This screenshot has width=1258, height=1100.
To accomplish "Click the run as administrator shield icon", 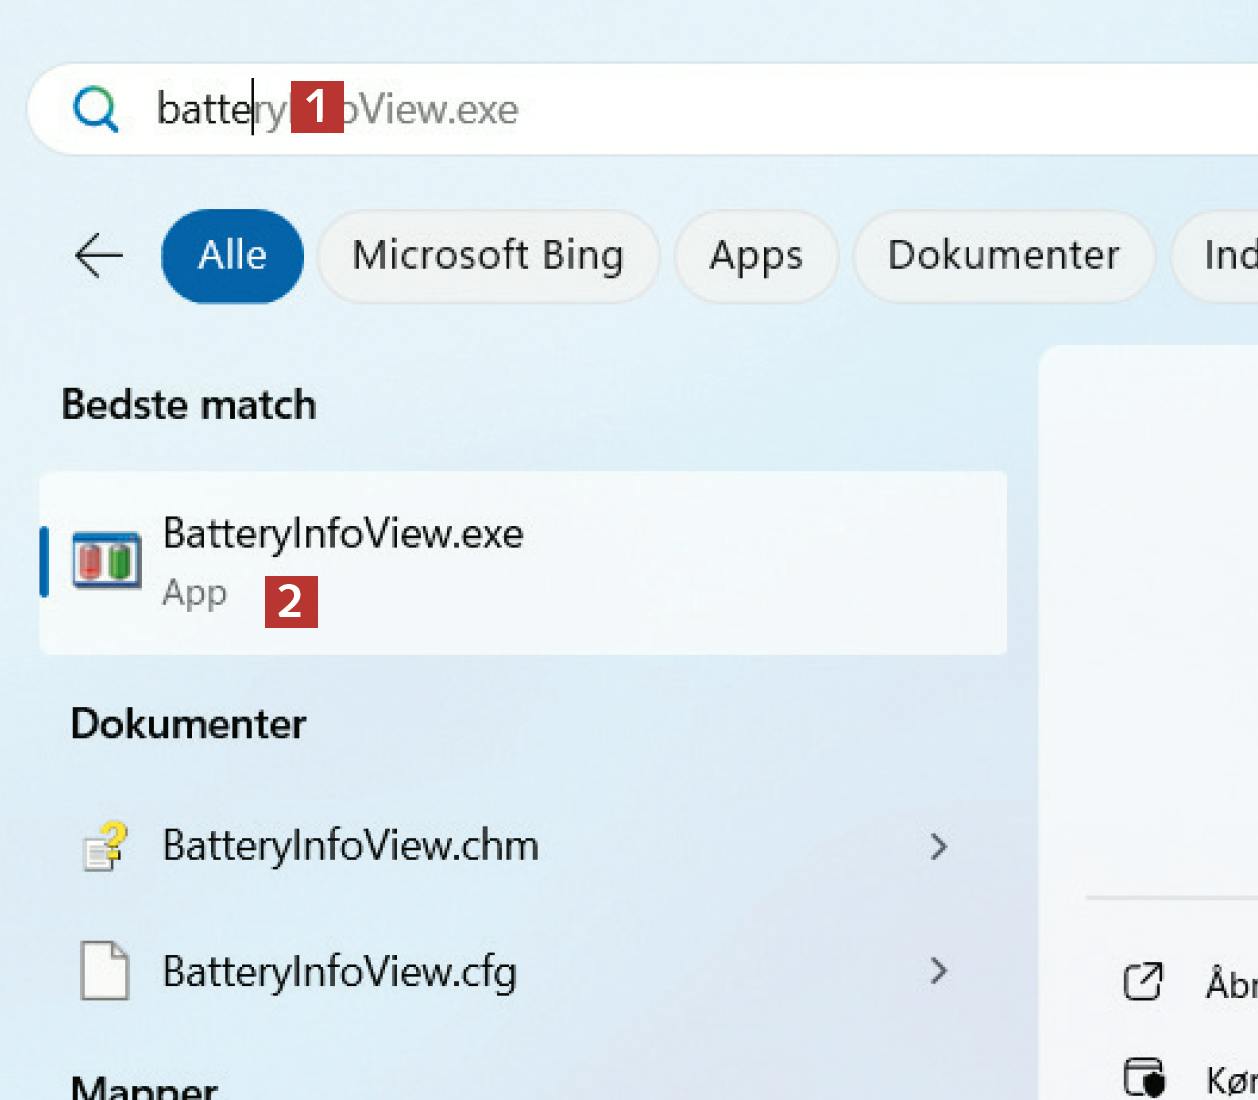I will point(1144,1078).
